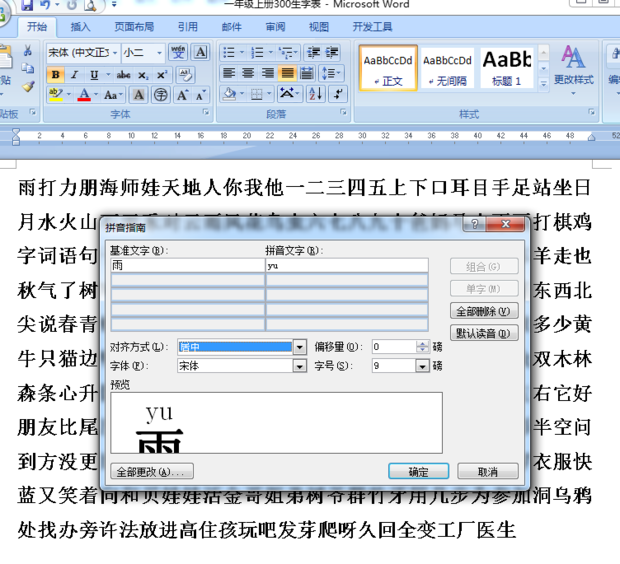Toggle Underline formatting
The height and width of the screenshot is (564, 620).
[94, 74]
